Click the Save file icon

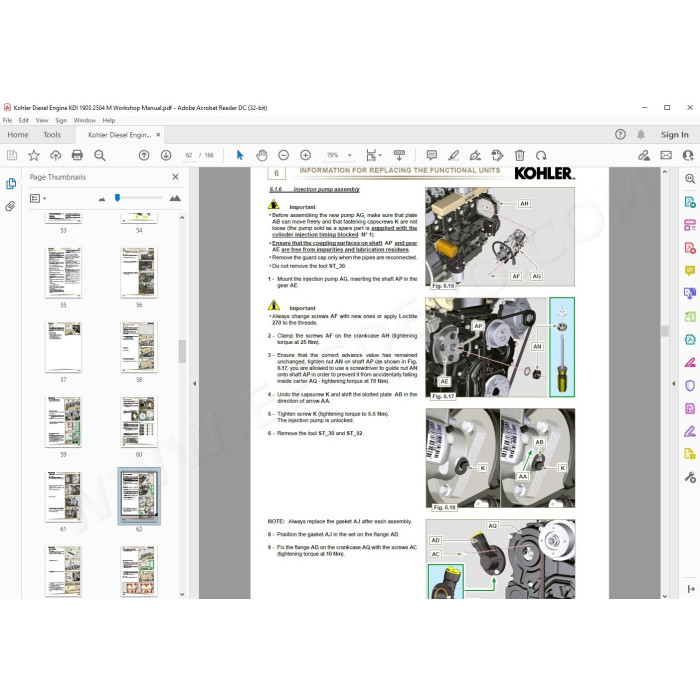click(x=12, y=155)
